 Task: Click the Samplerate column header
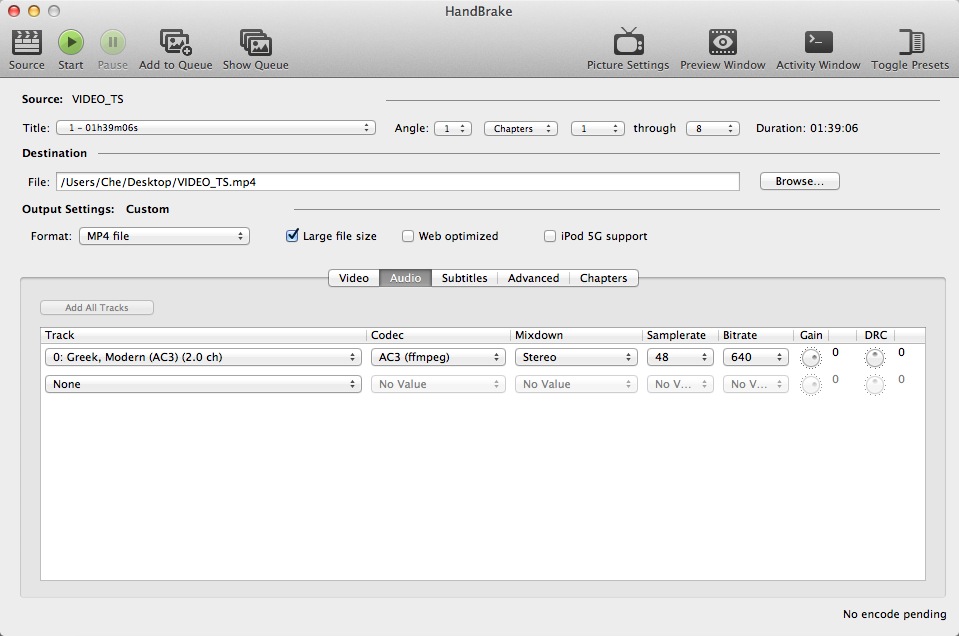point(680,335)
